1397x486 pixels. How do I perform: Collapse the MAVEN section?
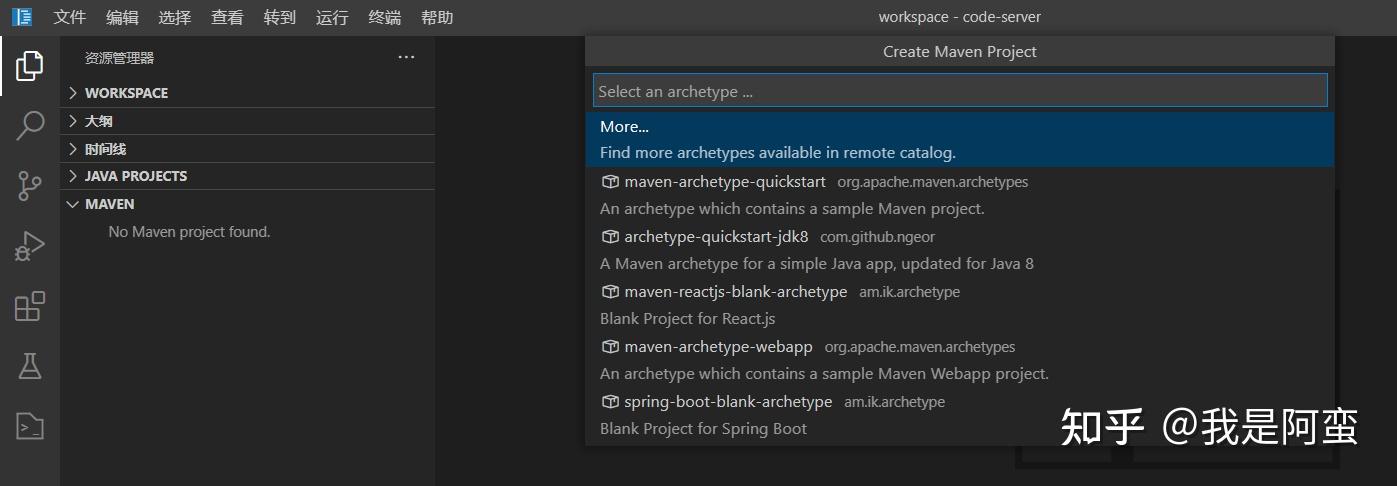[248, 204]
